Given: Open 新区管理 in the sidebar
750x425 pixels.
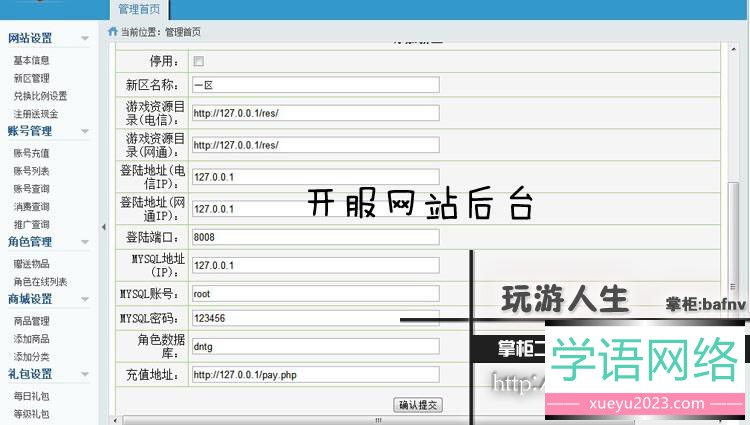Looking at the screenshot, I should coord(31,78).
